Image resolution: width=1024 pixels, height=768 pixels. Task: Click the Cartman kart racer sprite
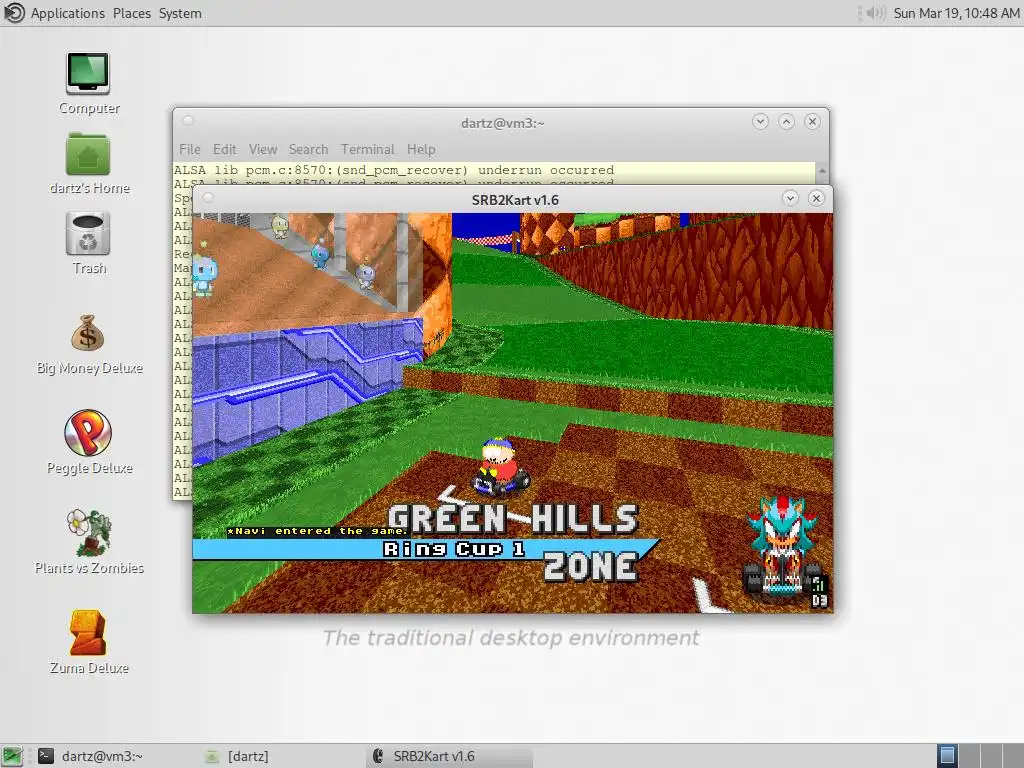click(x=500, y=466)
